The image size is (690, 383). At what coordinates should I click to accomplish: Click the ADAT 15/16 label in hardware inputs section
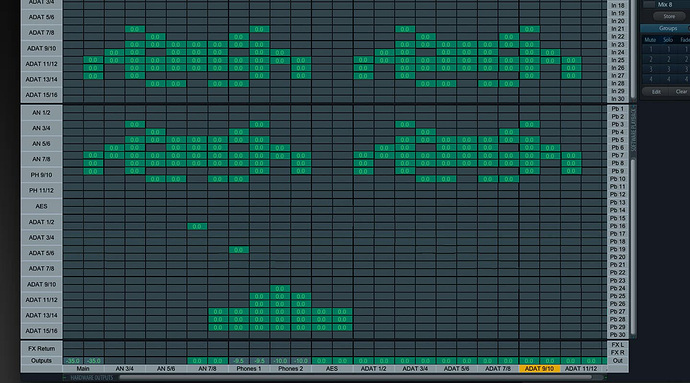[41, 95]
